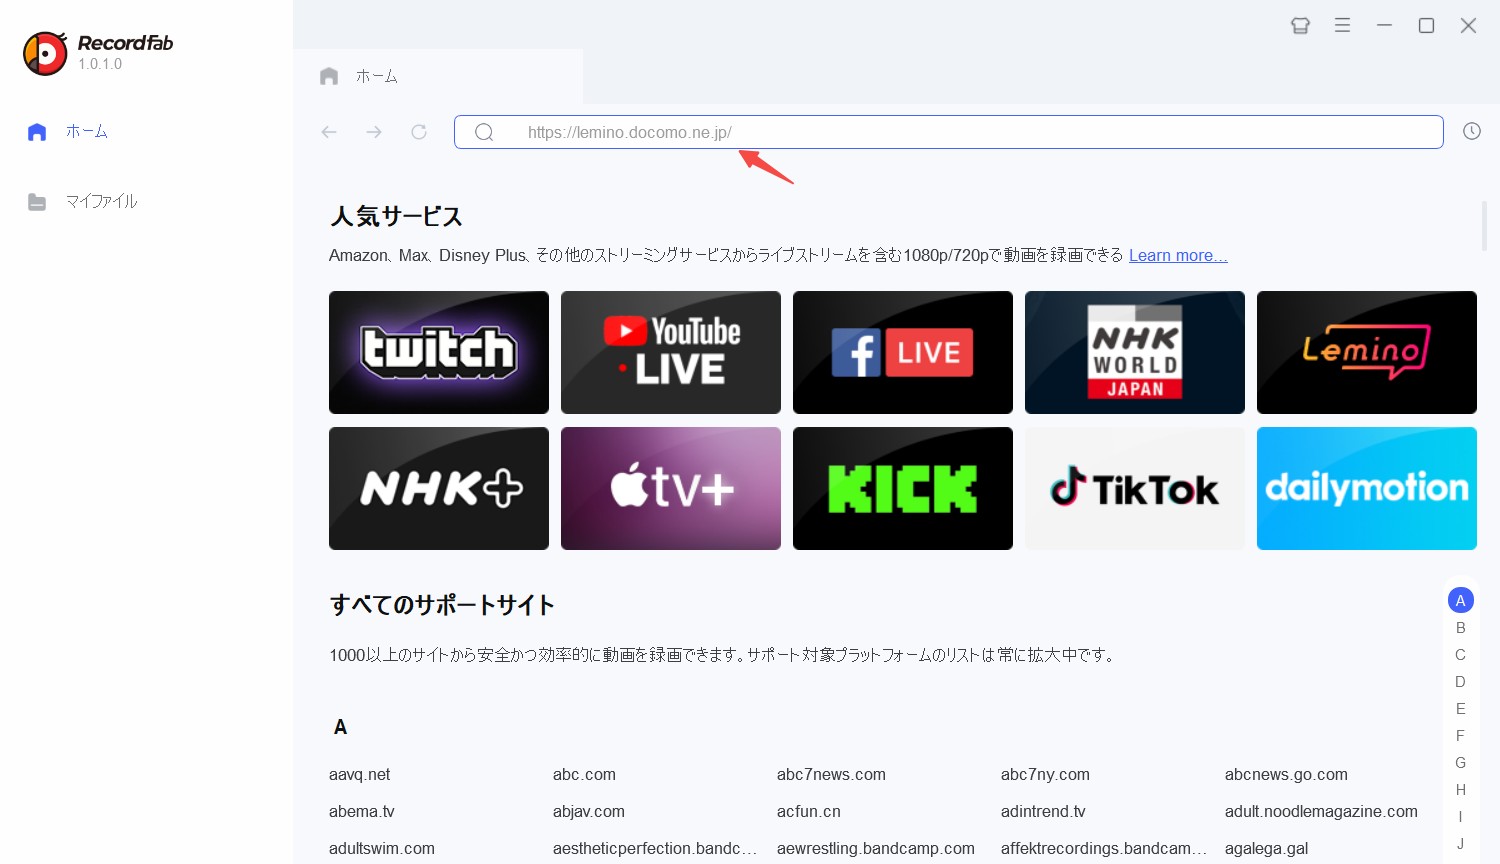Viewport: 1500px width, 864px height.
Task: Jump to letter H in the index
Action: (1461, 790)
